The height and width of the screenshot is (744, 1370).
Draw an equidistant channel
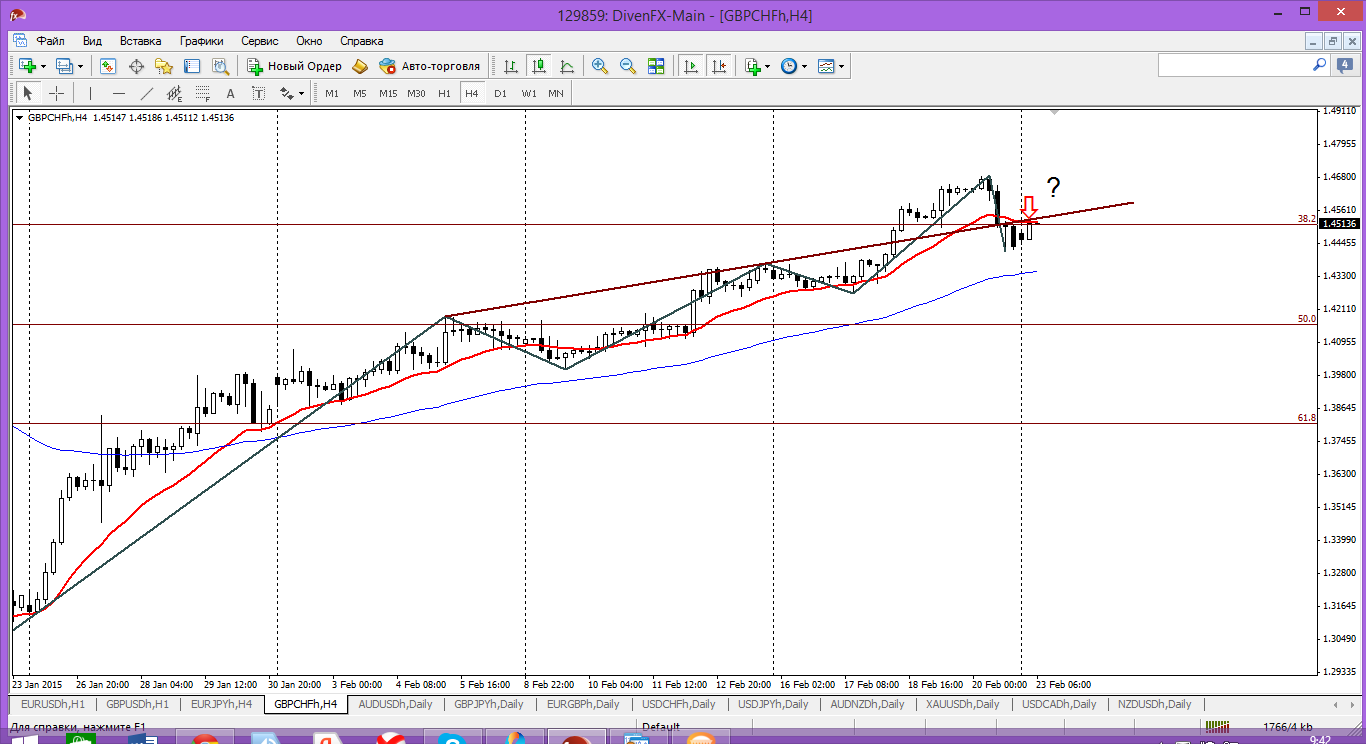[175, 93]
